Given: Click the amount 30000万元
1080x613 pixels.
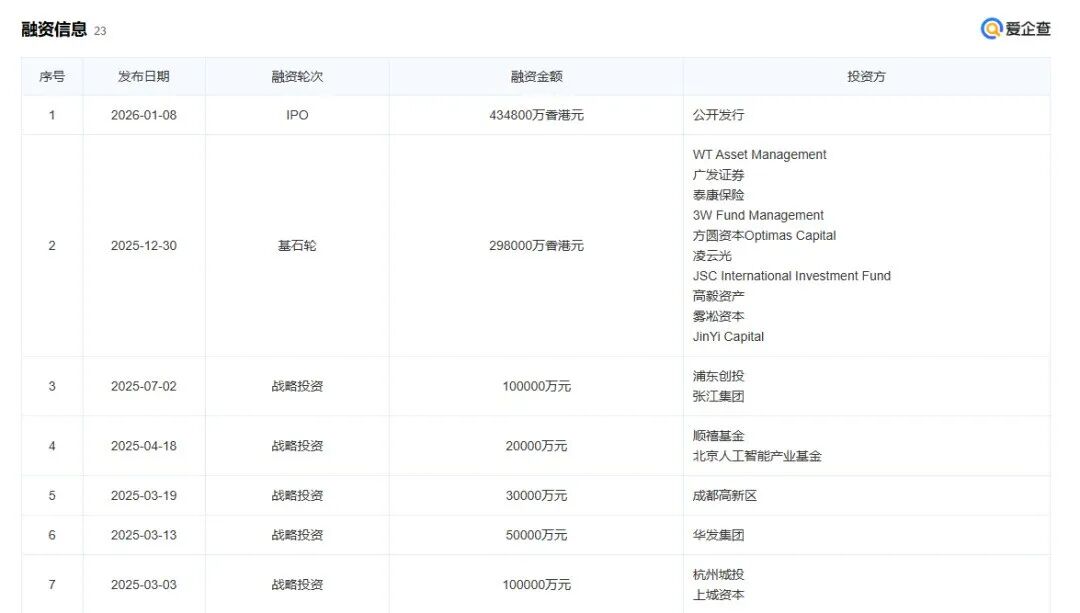Looking at the screenshot, I should (537, 496).
